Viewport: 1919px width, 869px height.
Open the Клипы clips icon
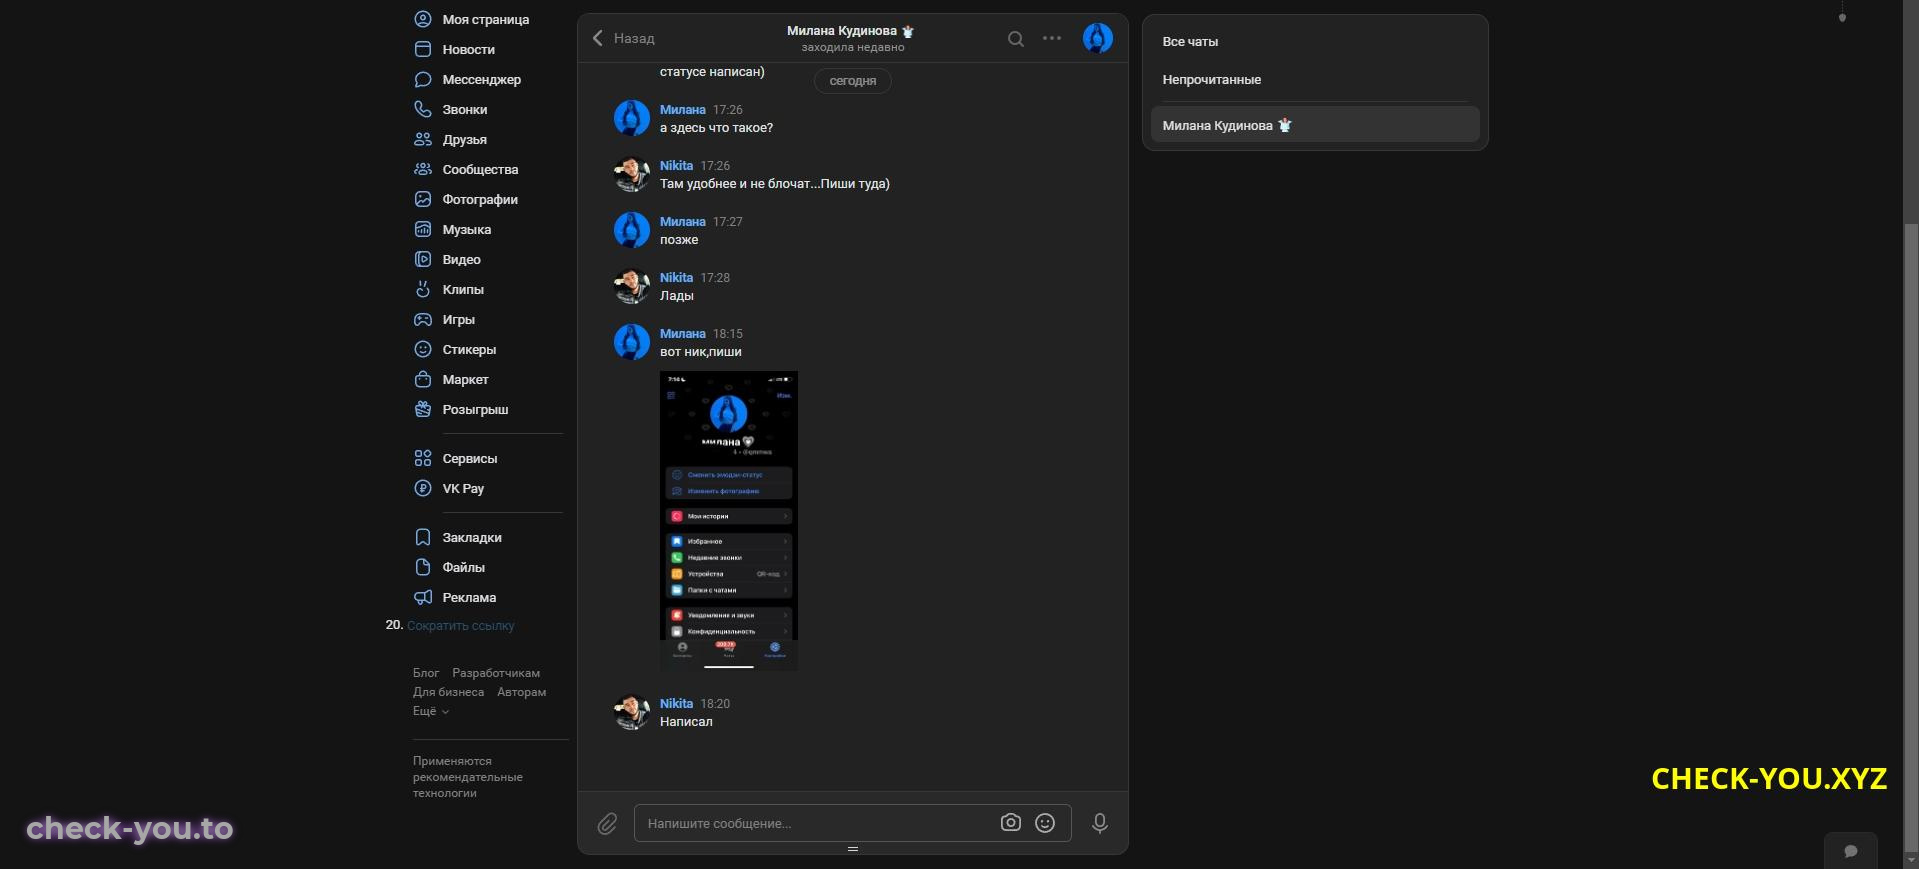coord(423,289)
